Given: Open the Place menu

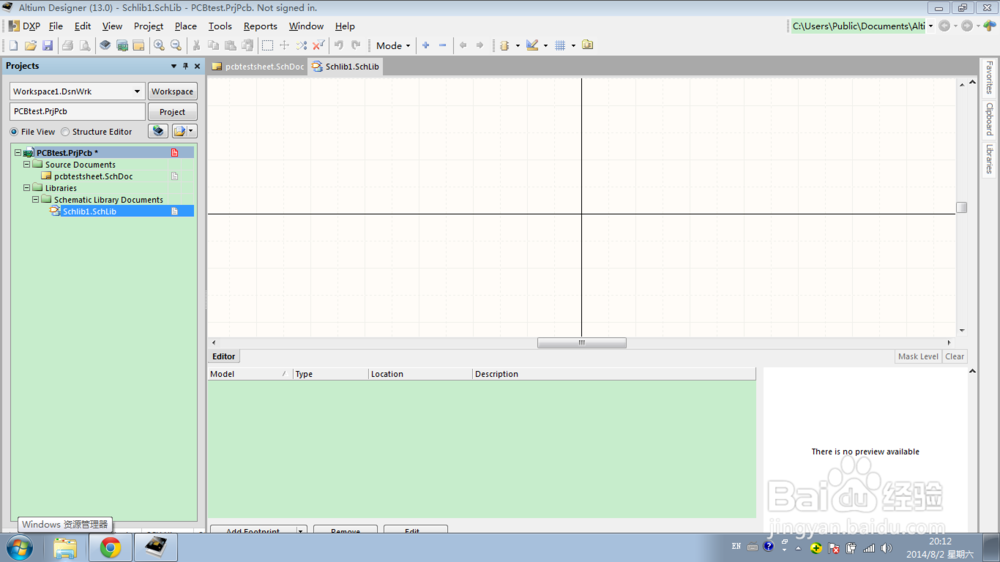Looking at the screenshot, I should (186, 26).
